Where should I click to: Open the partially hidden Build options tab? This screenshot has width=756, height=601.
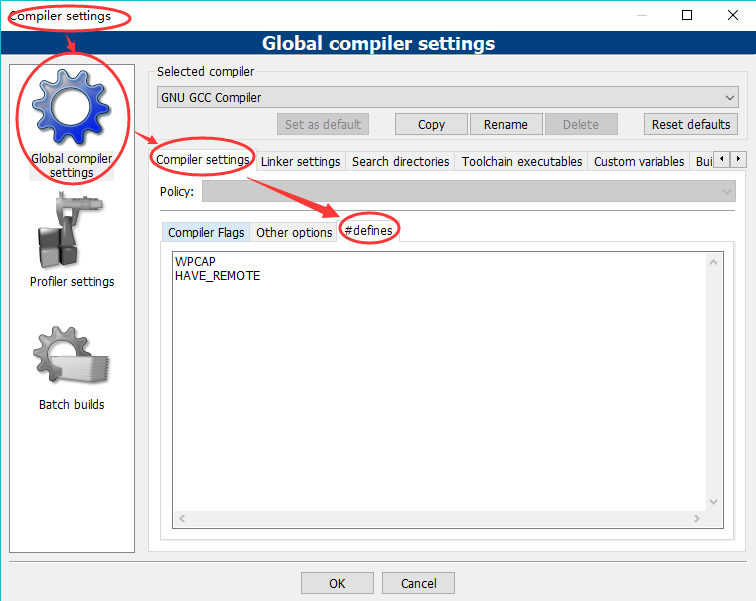point(702,161)
